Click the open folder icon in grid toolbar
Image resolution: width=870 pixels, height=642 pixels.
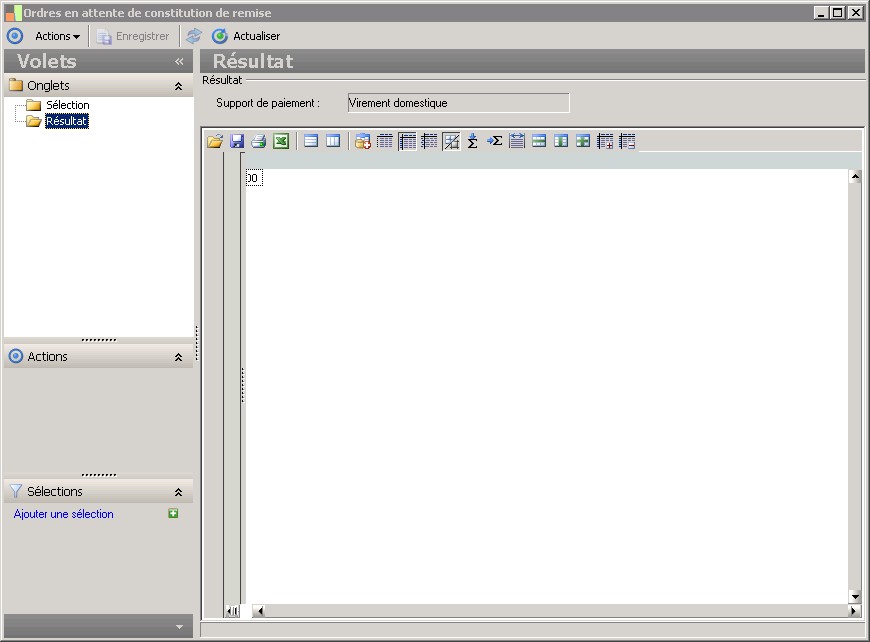pyautogui.click(x=215, y=141)
